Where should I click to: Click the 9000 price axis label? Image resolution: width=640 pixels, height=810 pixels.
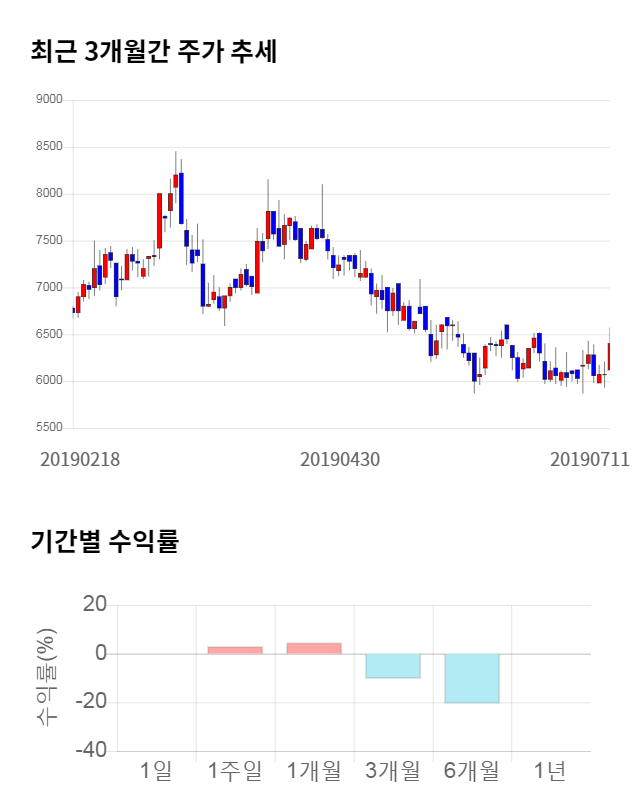click(49, 100)
